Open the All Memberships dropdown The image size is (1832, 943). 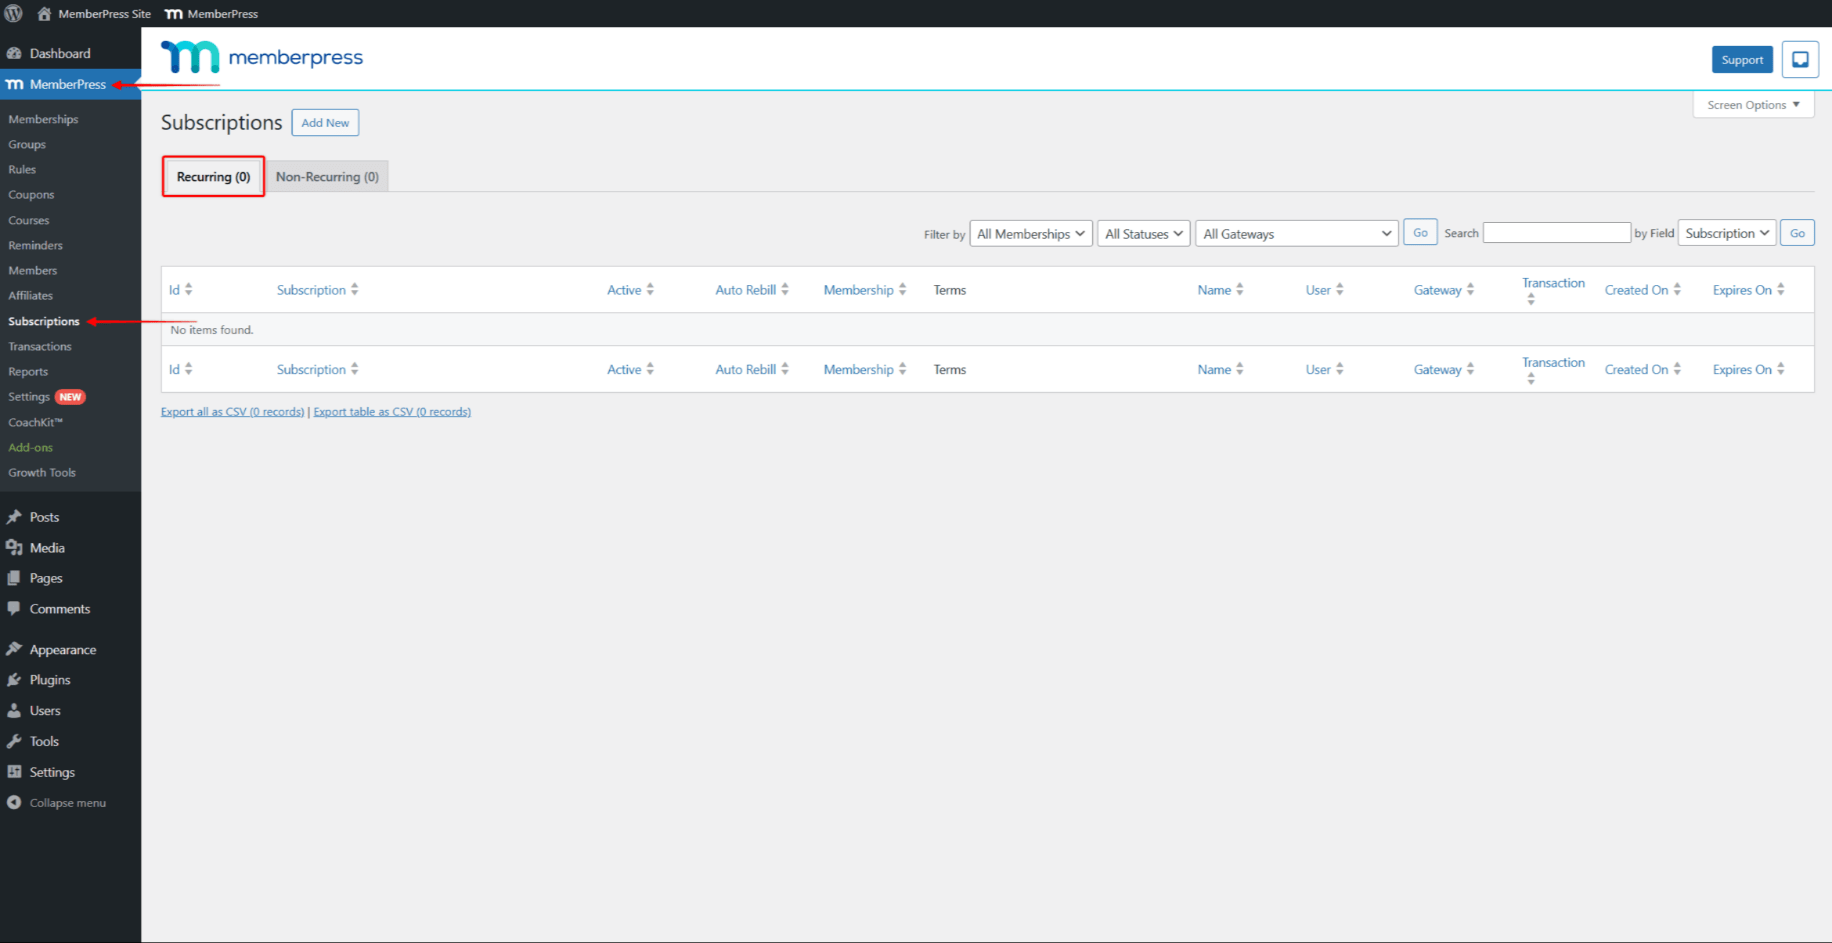point(1030,233)
